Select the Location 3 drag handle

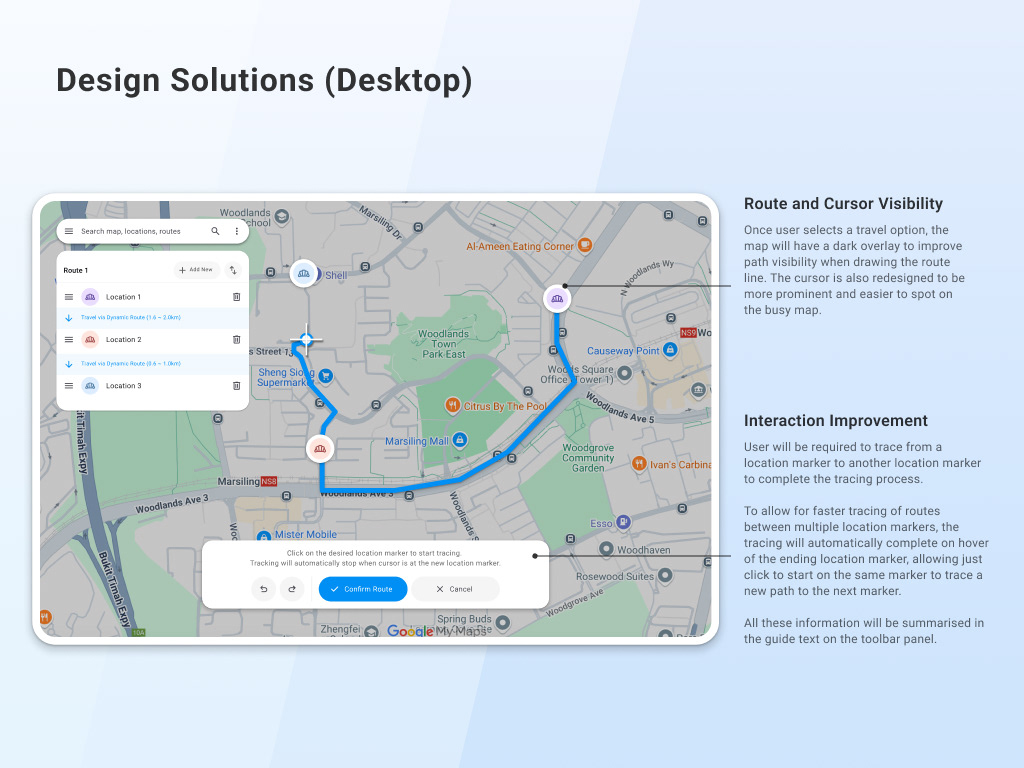[x=69, y=386]
